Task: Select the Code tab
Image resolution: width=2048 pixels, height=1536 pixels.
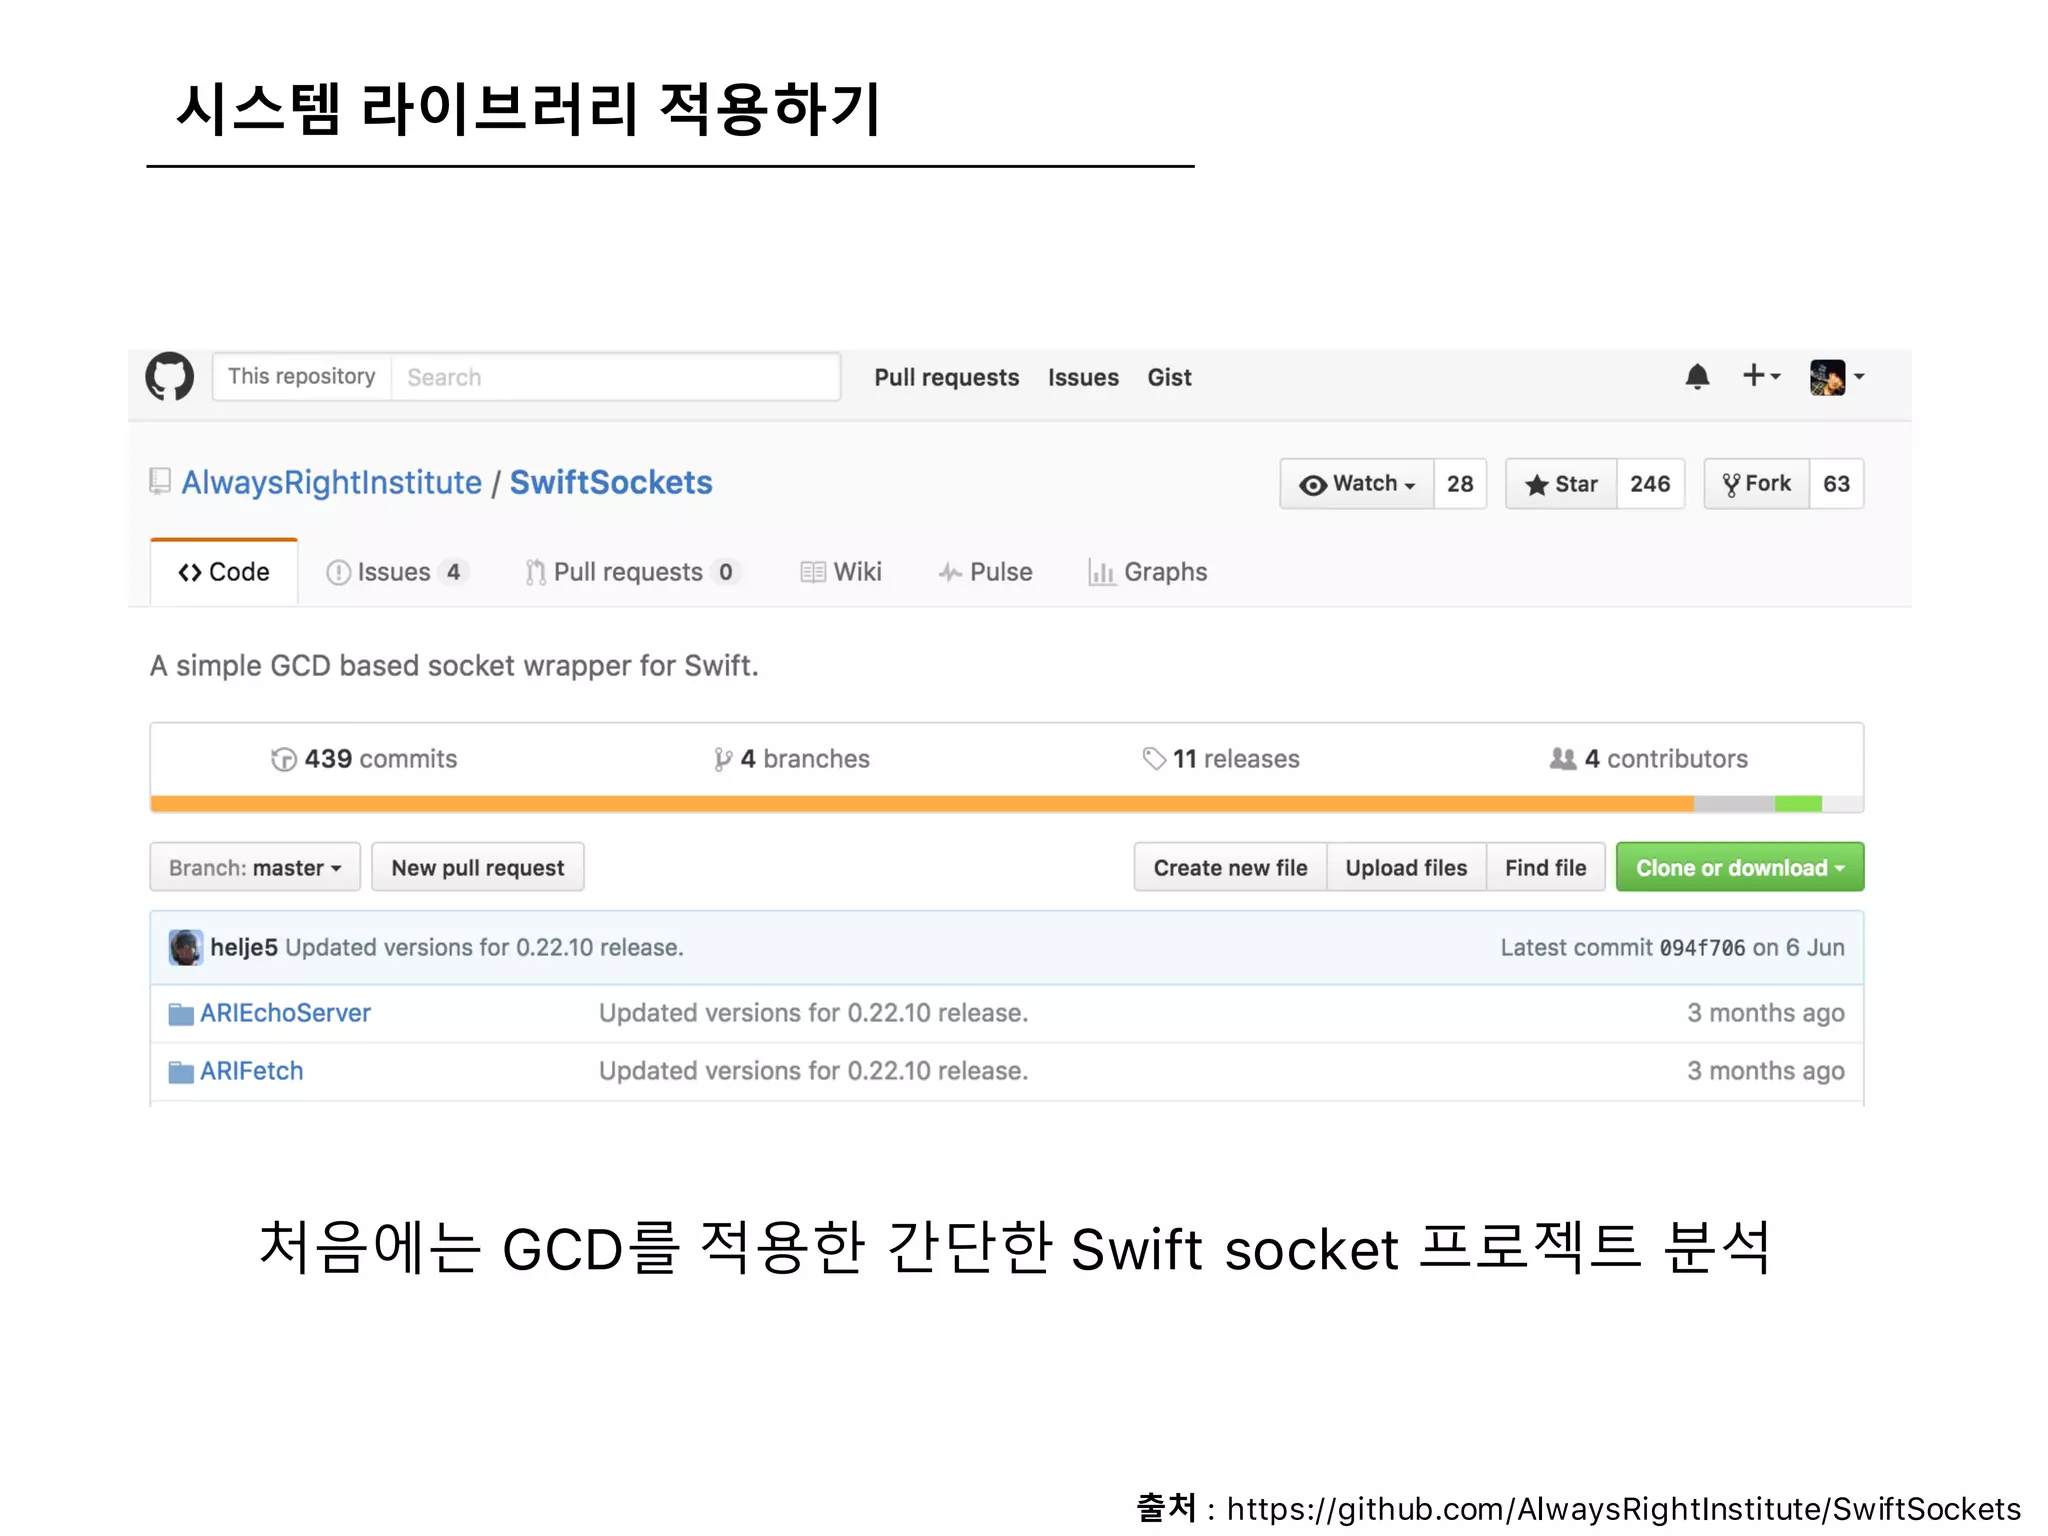Action: pyautogui.click(x=224, y=572)
